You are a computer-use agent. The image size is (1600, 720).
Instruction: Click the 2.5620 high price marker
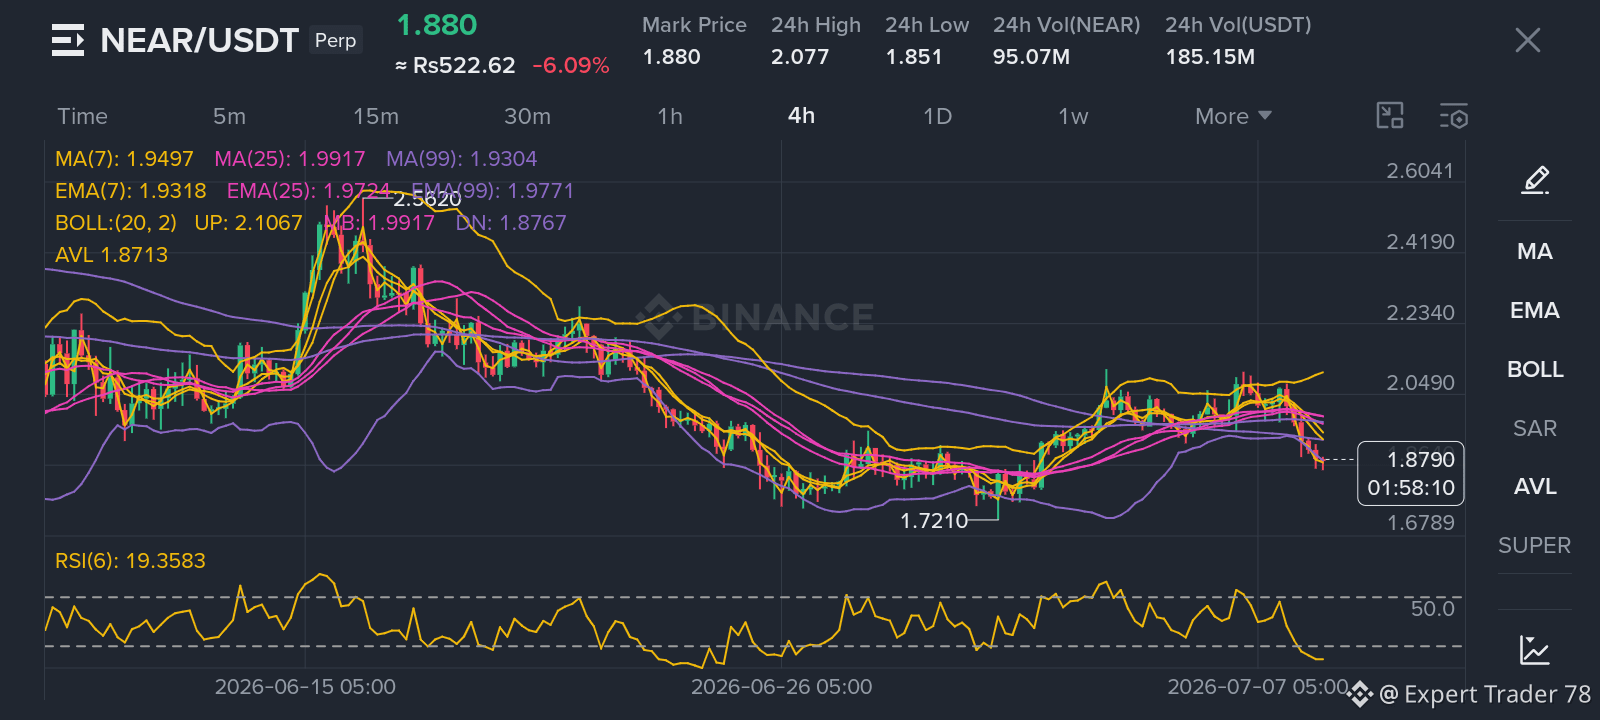427,199
